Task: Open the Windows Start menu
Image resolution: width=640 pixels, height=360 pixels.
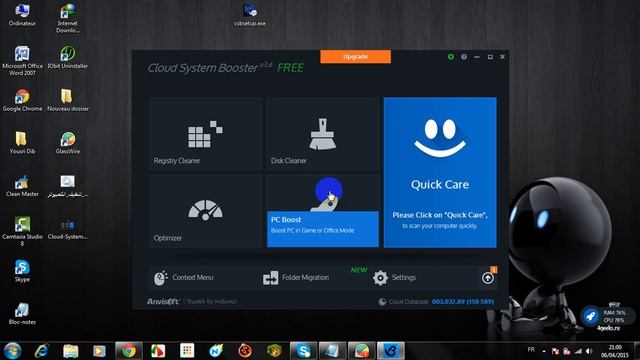Action: tap(12, 351)
